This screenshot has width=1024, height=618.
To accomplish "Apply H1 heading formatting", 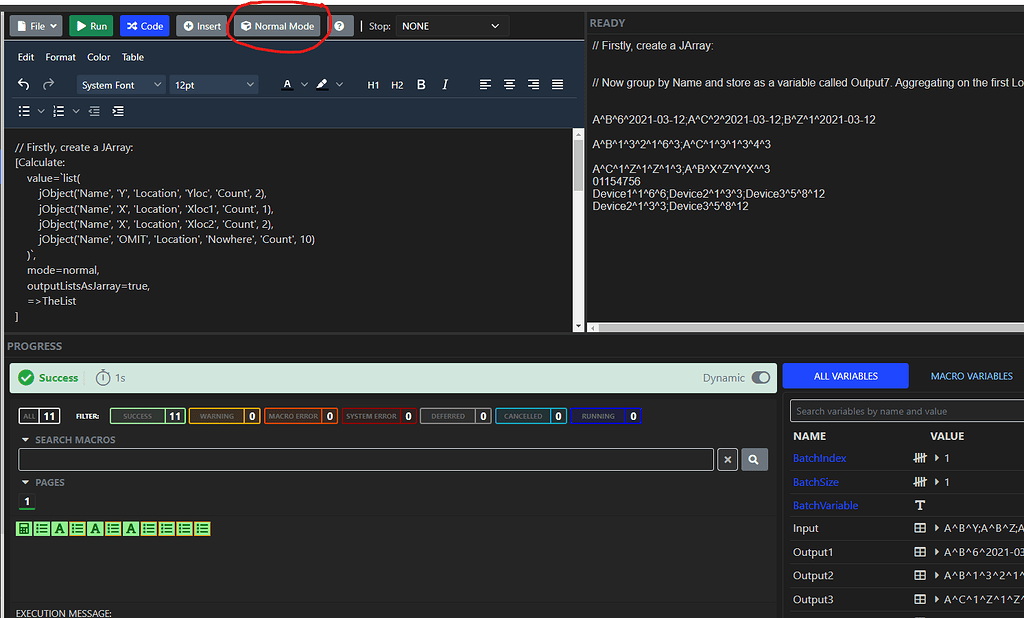I will [x=372, y=84].
